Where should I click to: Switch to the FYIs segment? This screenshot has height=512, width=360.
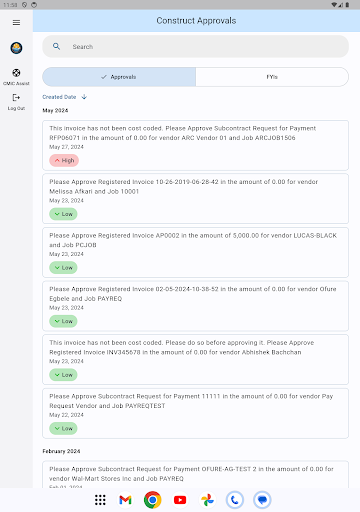[x=272, y=77]
